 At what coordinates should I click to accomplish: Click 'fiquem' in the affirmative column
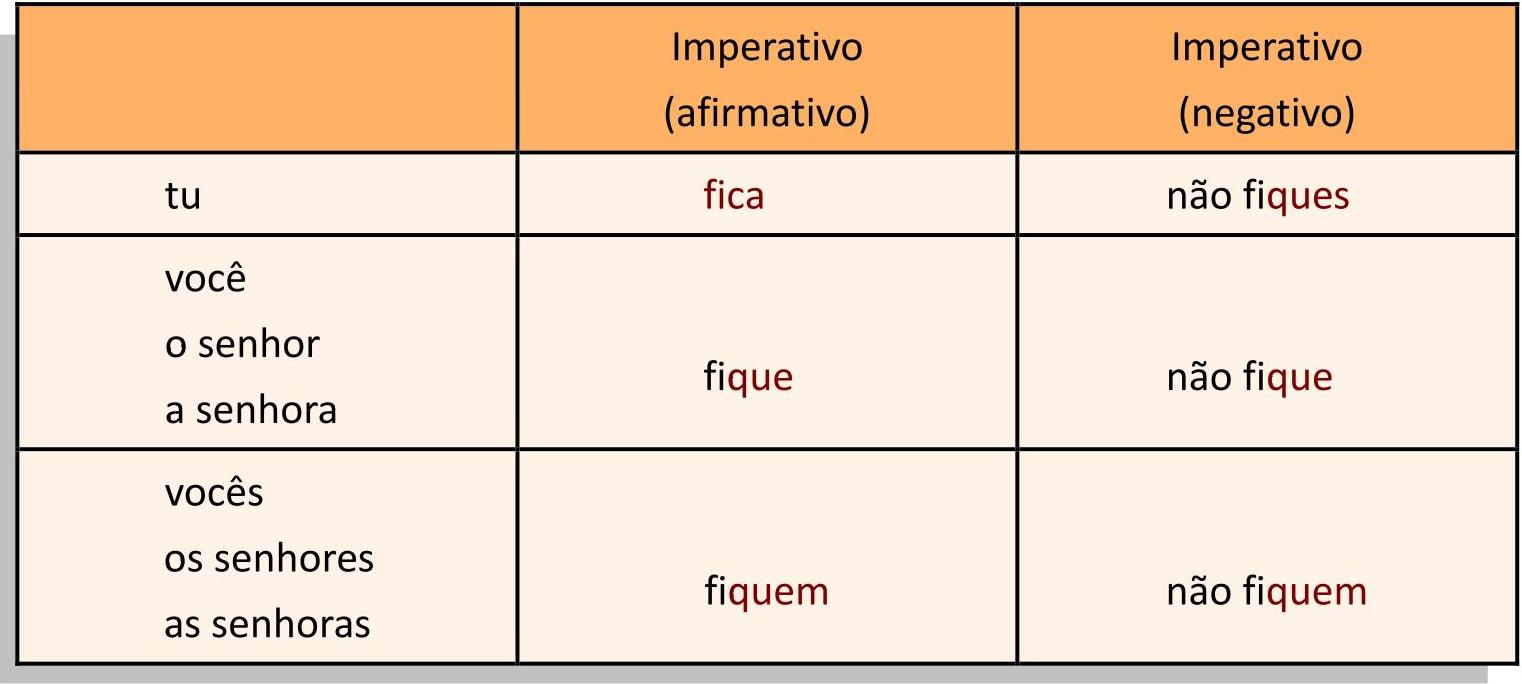point(766,592)
